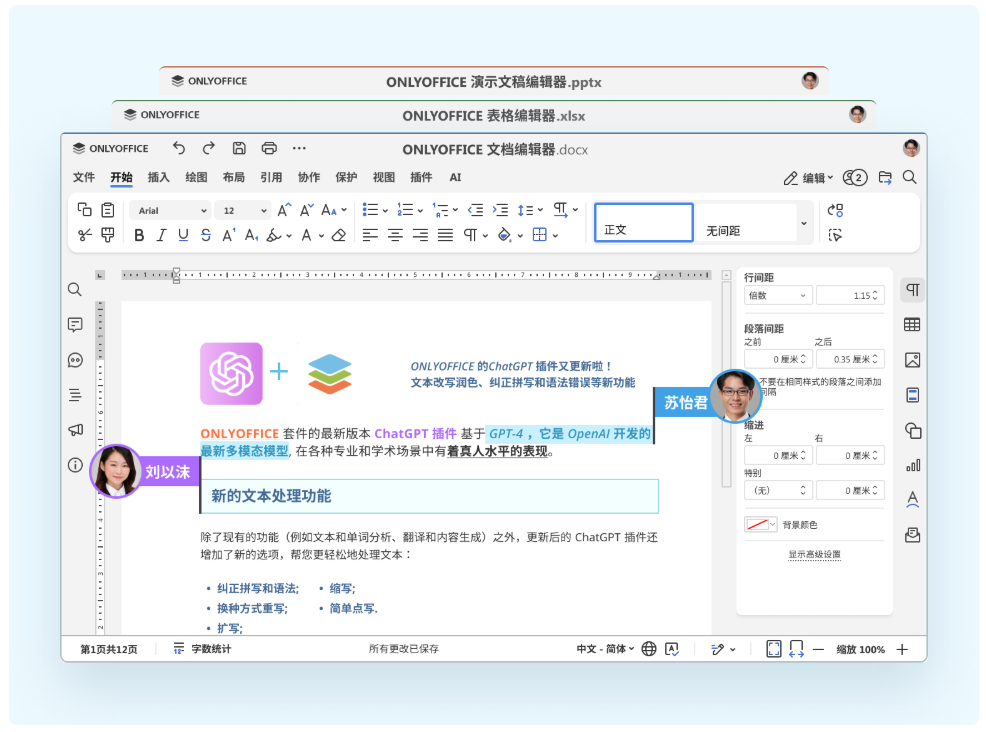Click 显示高级设置 link

tap(814, 554)
